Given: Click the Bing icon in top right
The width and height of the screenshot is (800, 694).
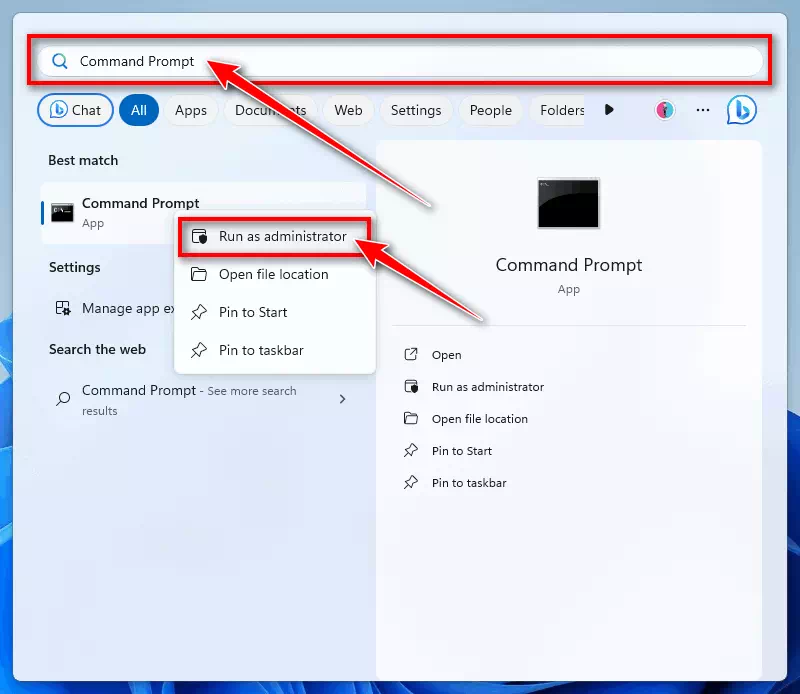Looking at the screenshot, I should point(741,110).
